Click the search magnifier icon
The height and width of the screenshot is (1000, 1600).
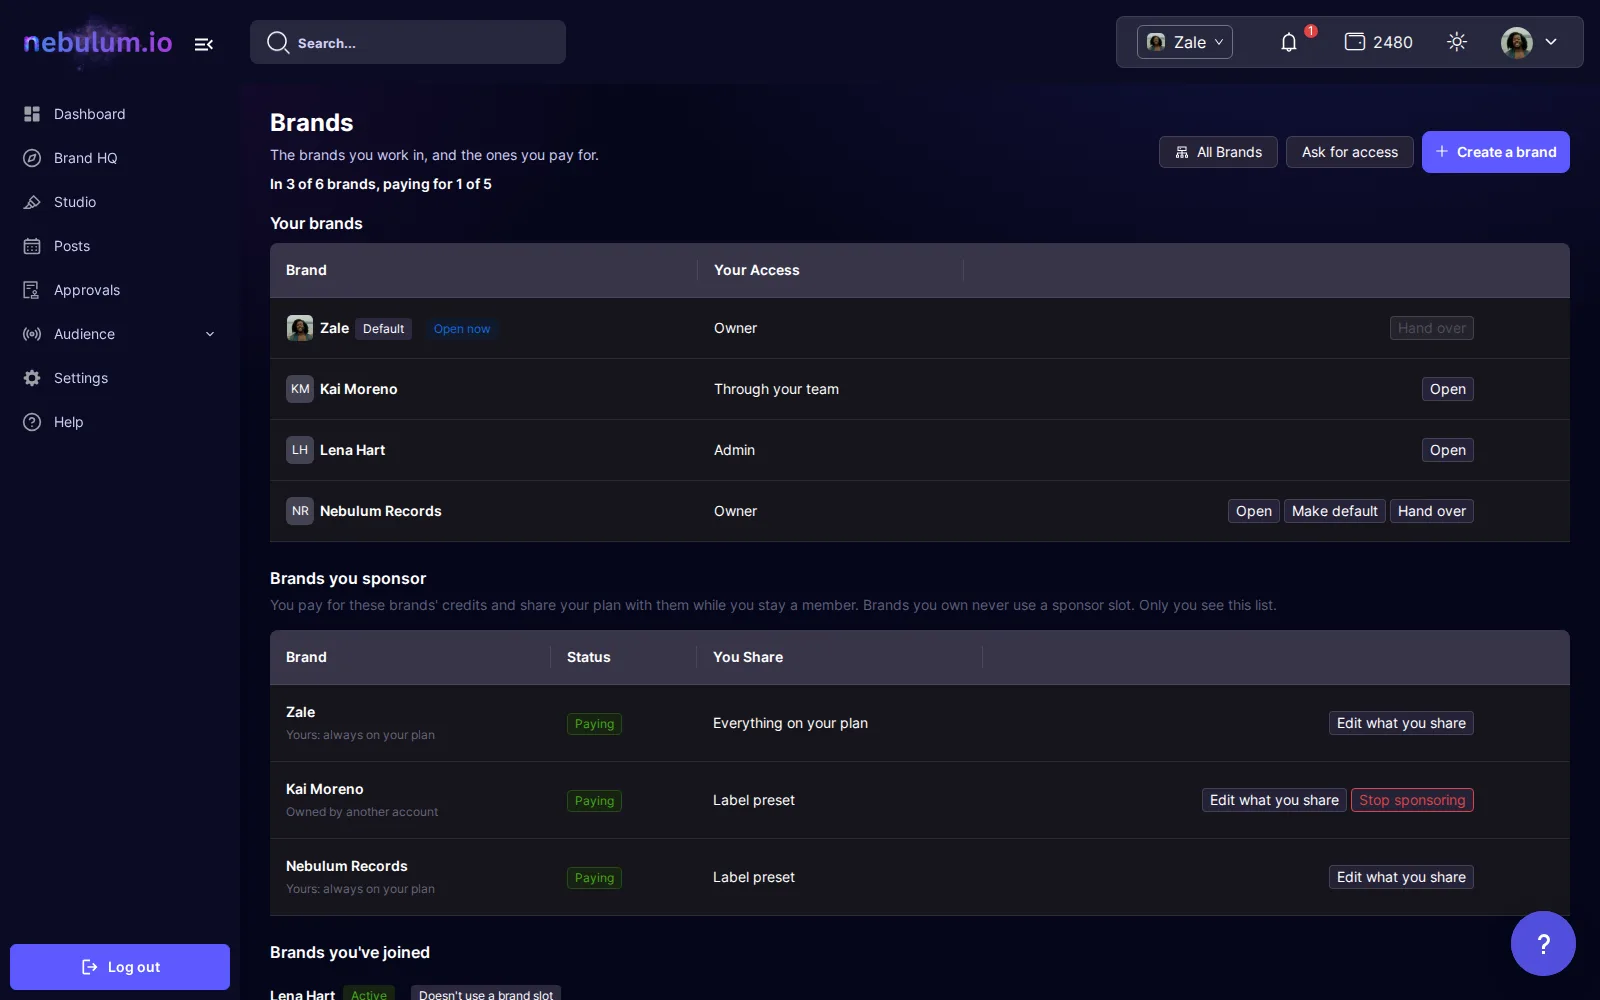point(278,42)
